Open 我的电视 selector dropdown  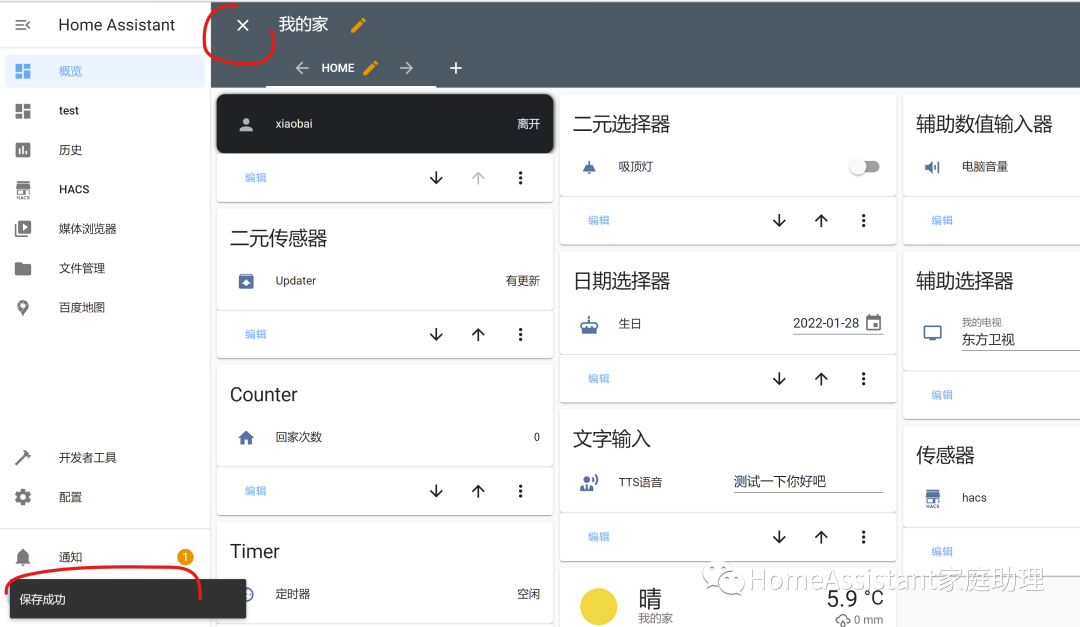pyautogui.click(x=1018, y=339)
